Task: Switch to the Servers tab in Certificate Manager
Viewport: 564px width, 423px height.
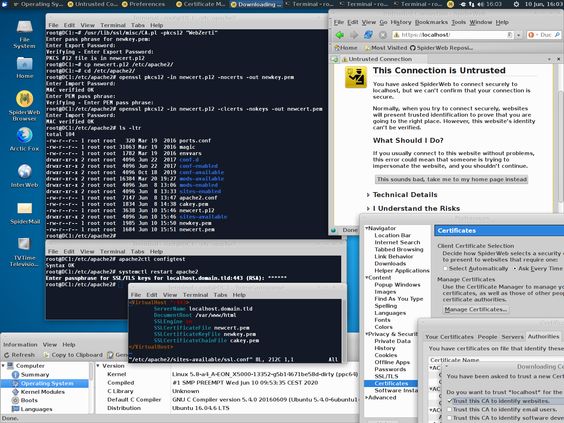Action: pos(512,337)
